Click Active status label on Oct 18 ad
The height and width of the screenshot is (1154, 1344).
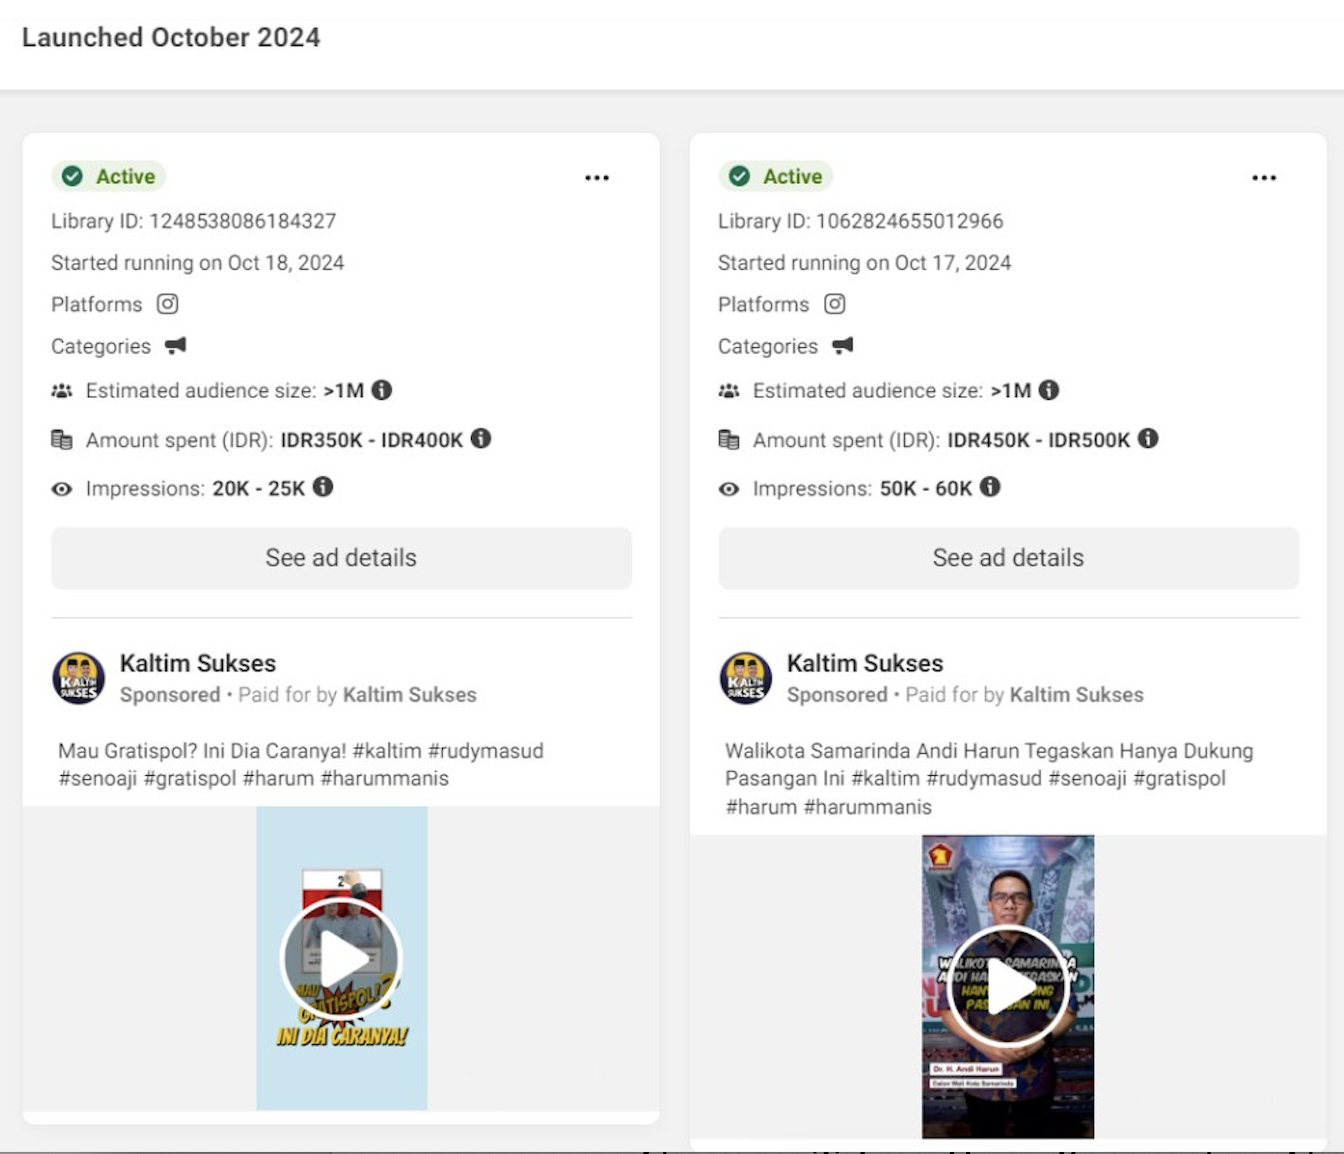click(126, 176)
